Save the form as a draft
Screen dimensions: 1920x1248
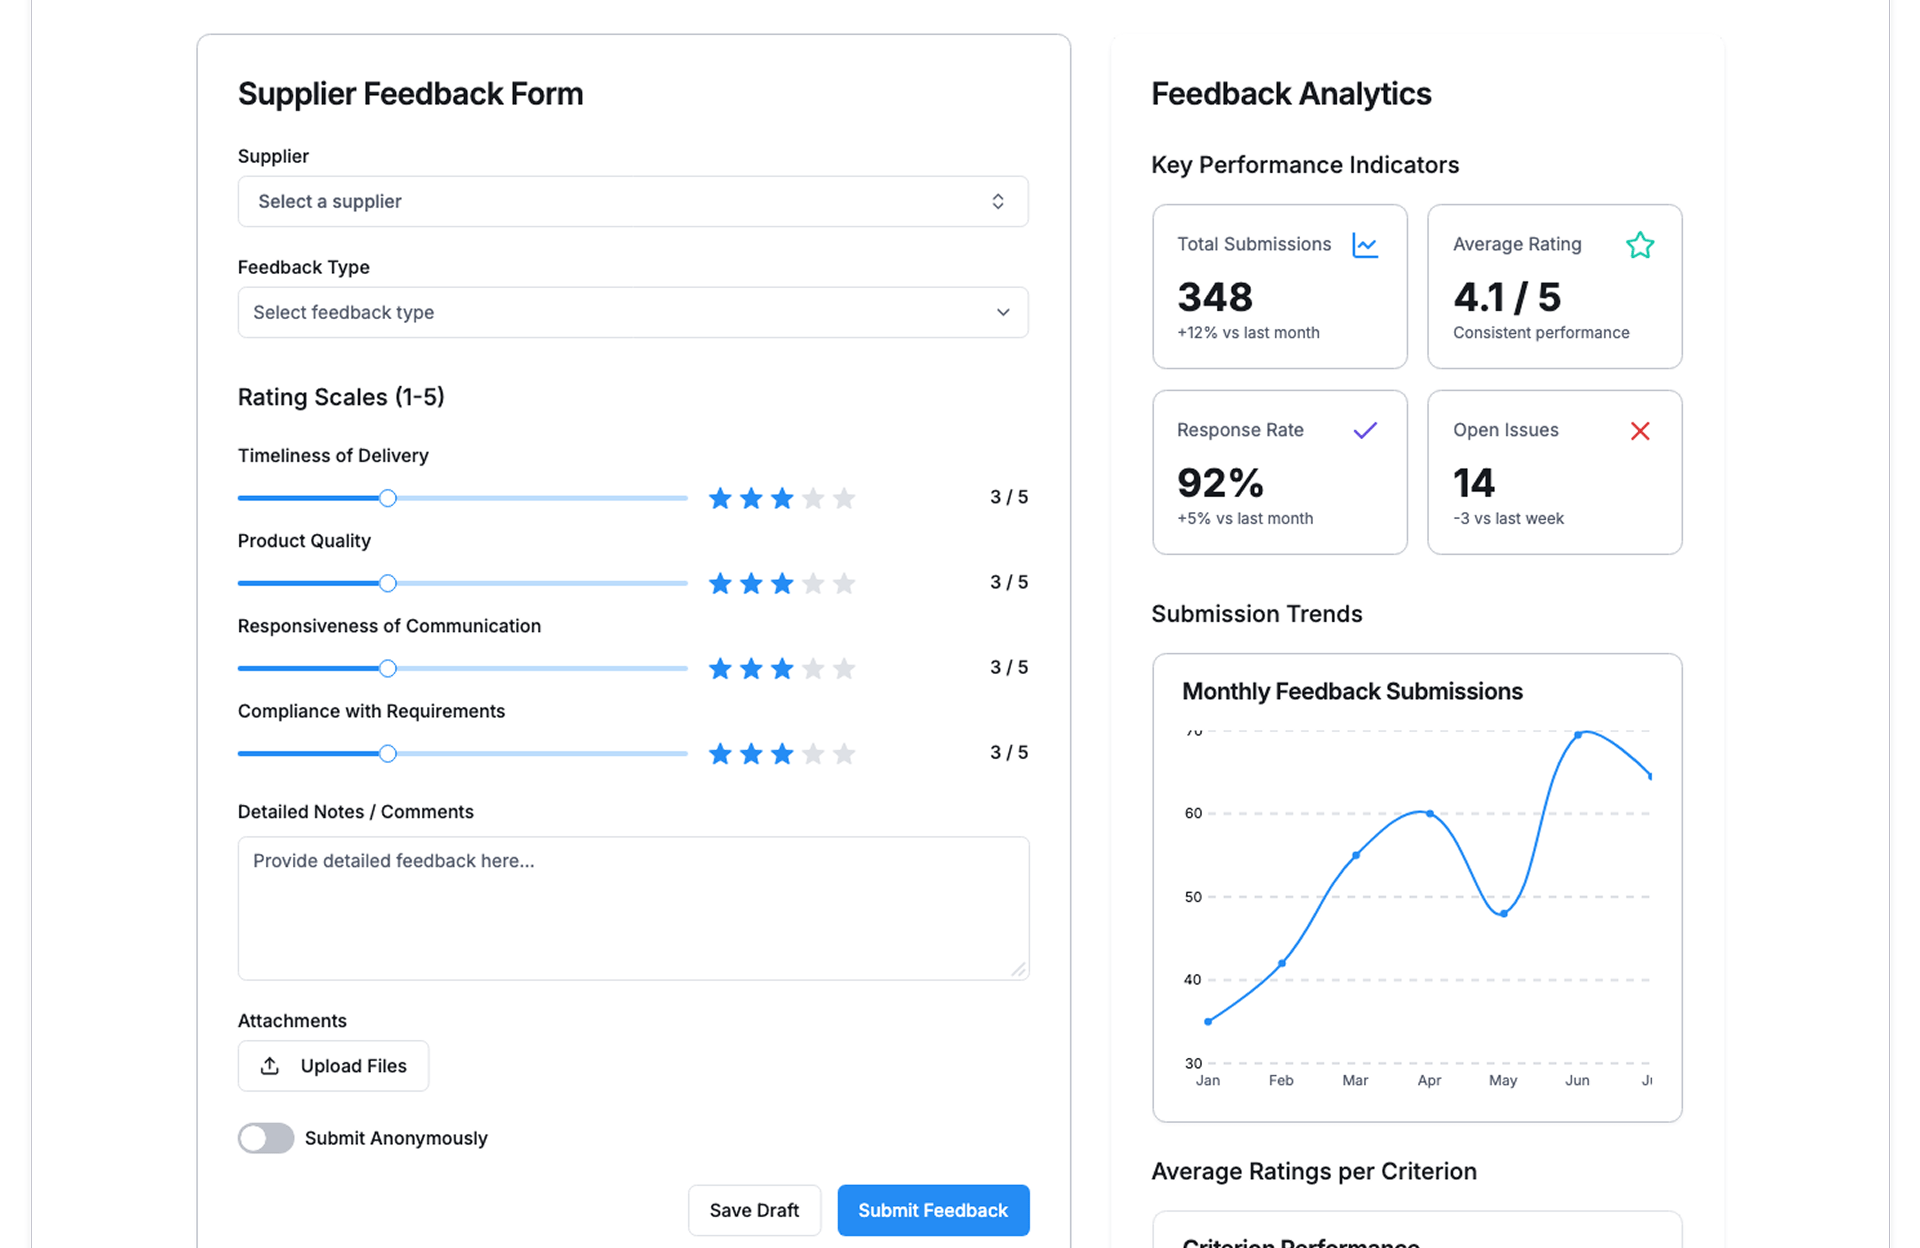pos(754,1210)
